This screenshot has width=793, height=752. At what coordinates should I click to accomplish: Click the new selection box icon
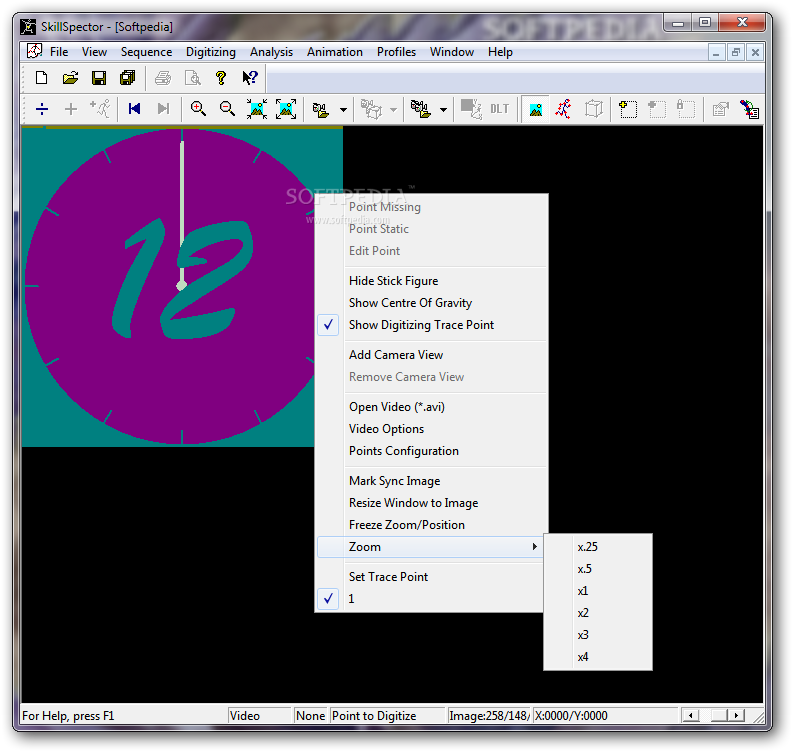coord(628,109)
